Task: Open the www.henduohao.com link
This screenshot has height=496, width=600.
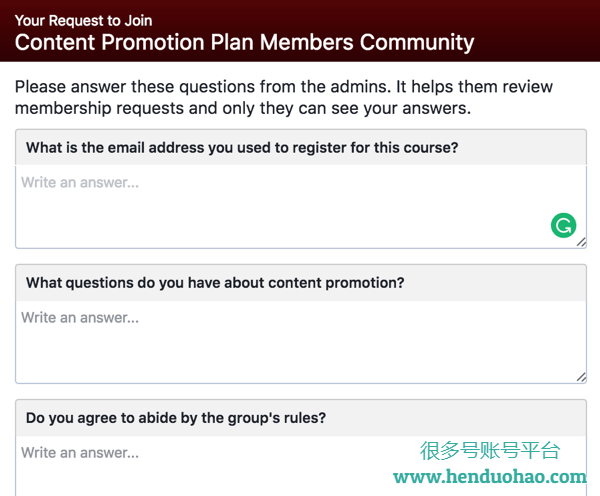Action: 490,477
